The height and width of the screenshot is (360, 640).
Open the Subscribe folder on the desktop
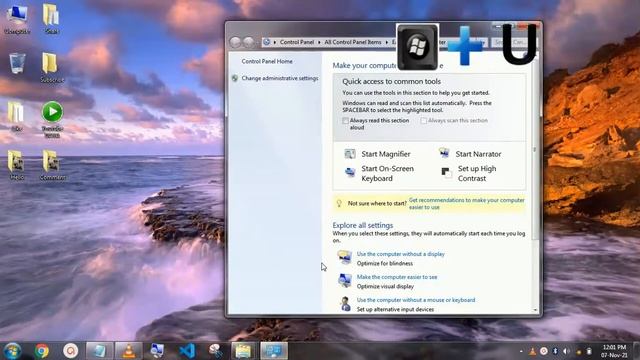coord(52,67)
